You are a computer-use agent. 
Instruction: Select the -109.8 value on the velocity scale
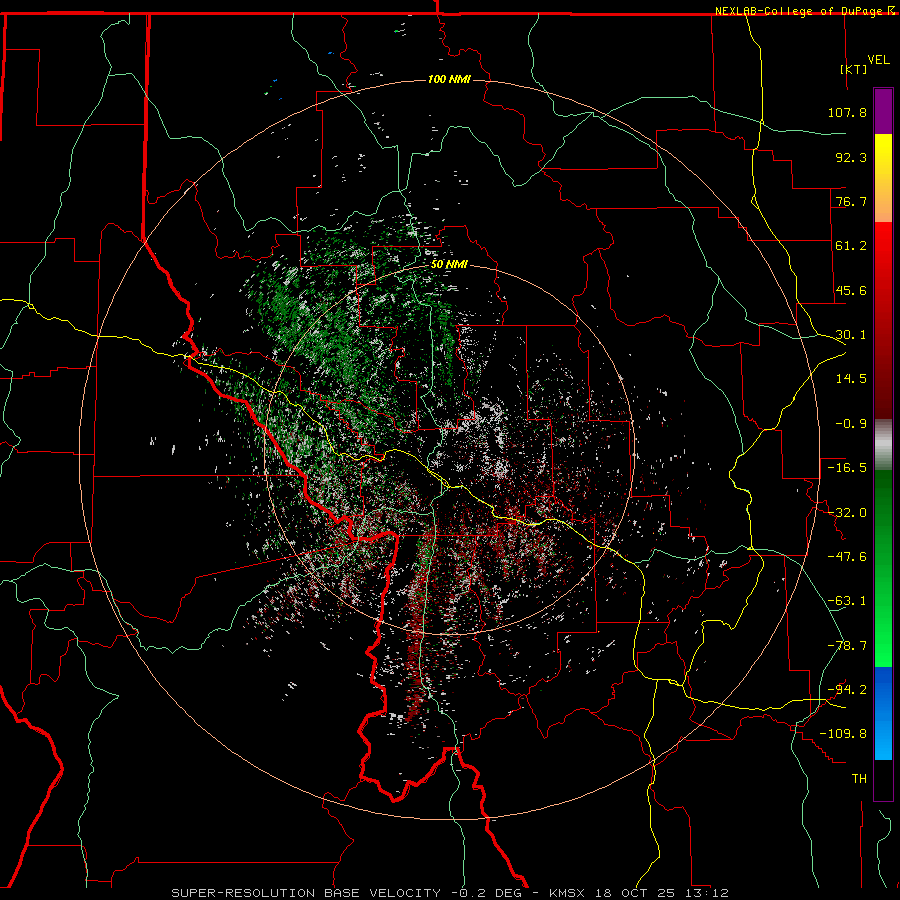843,734
